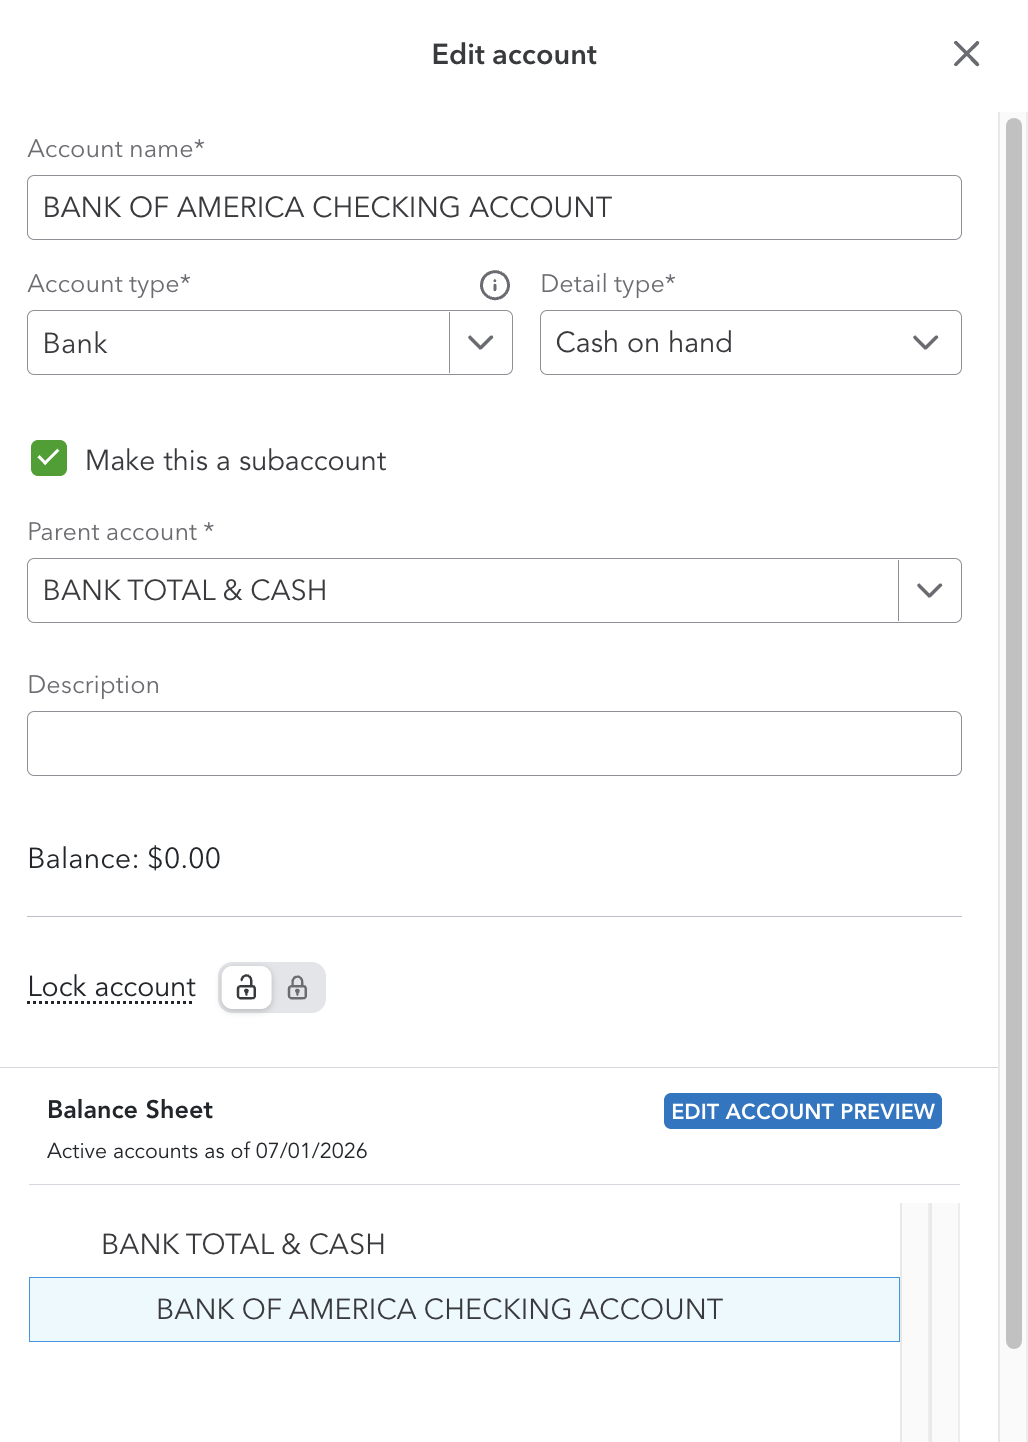Expand the Account type dropdown arrow
The height and width of the screenshot is (1442, 1028).
(x=481, y=343)
